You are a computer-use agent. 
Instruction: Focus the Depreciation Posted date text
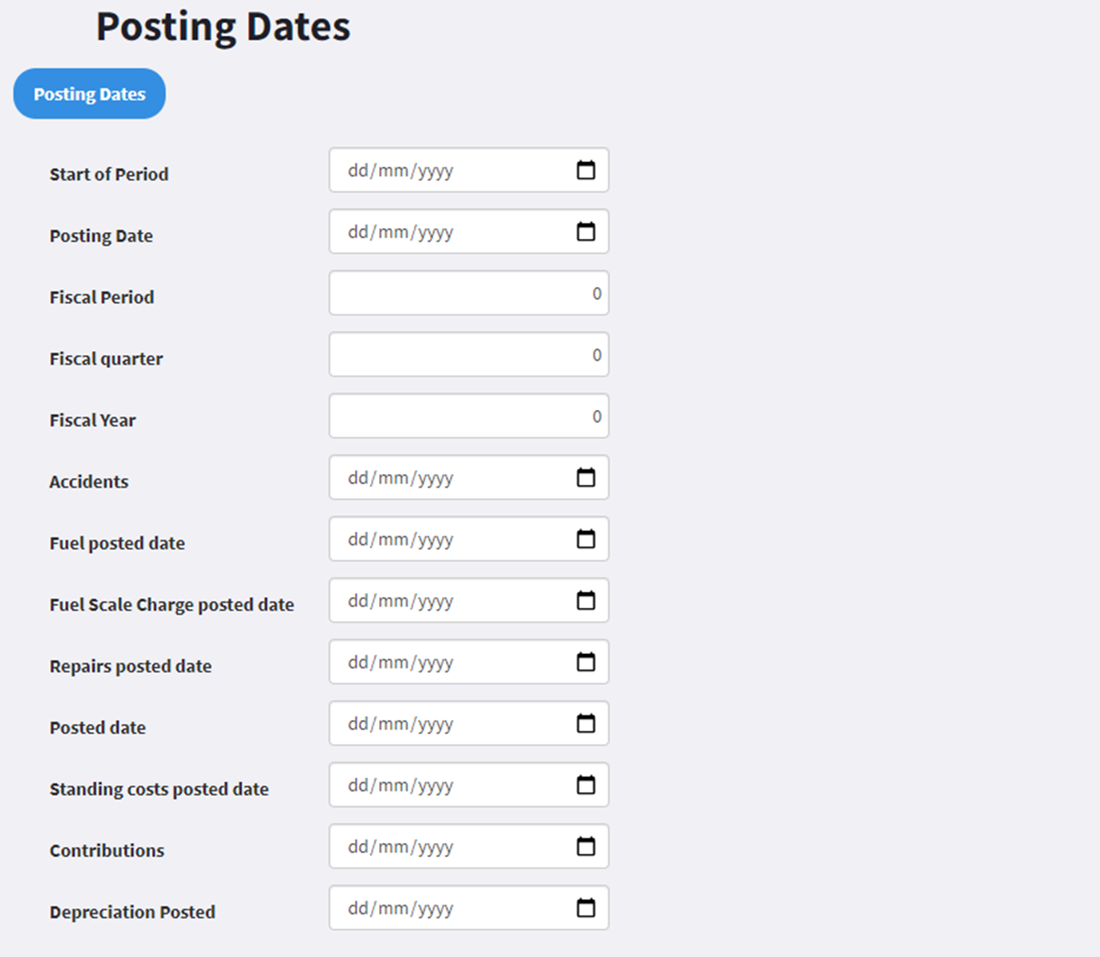(401, 909)
